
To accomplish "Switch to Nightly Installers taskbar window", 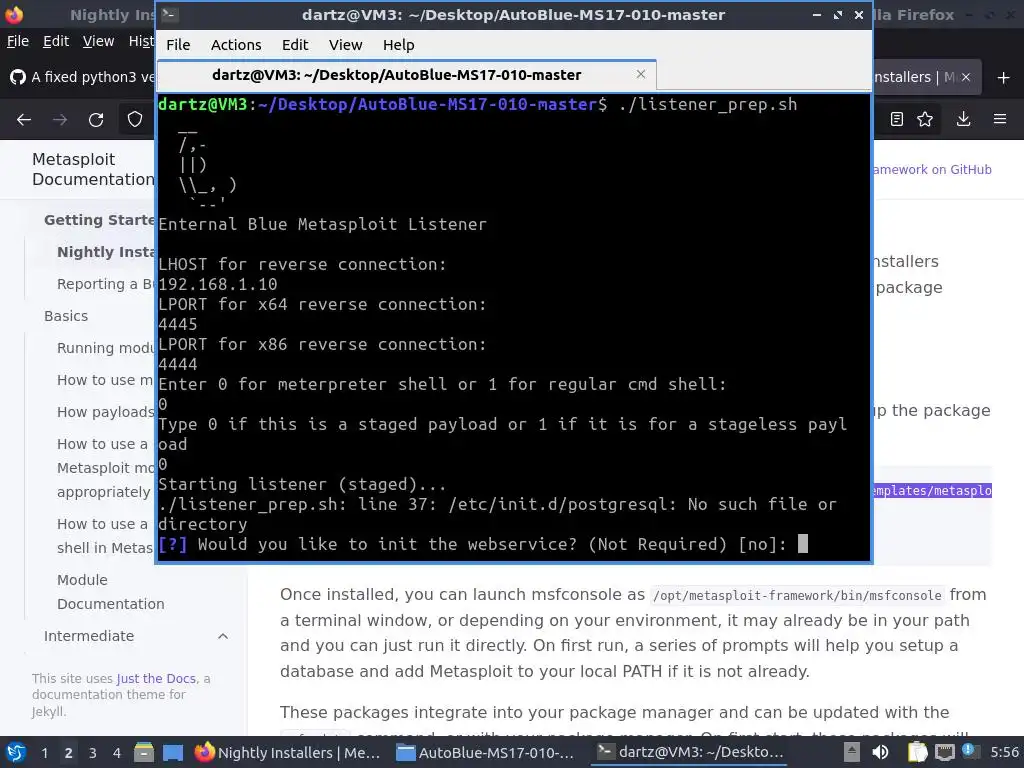I will coord(288,752).
